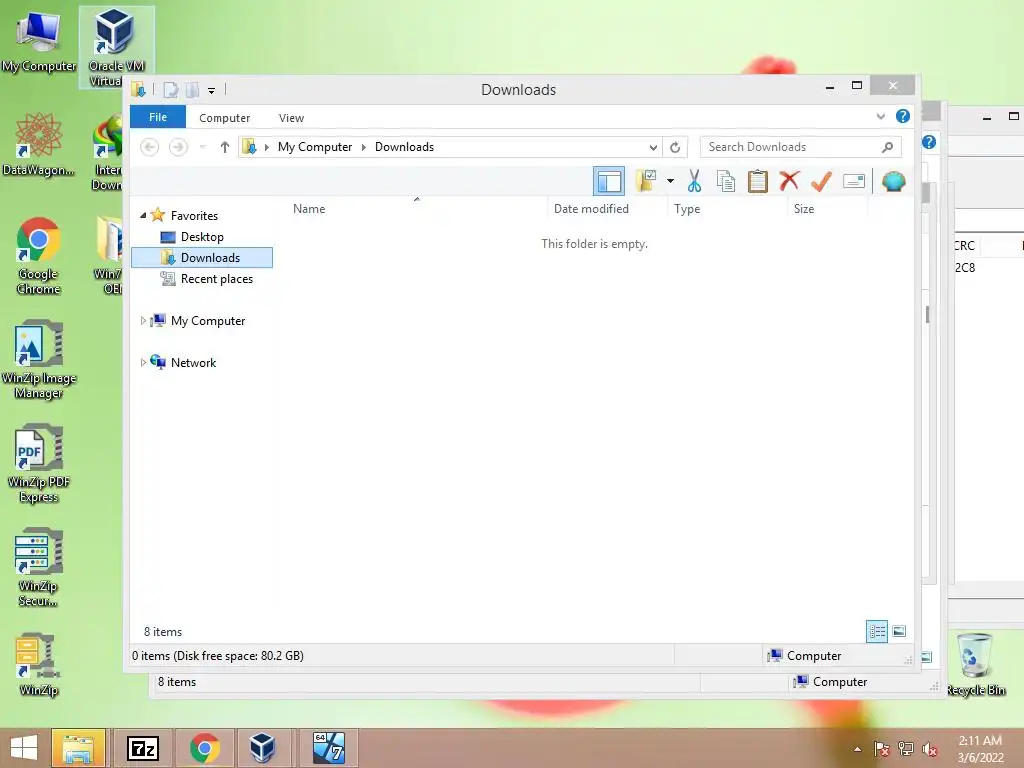
Task: Click the Rename field toolbar icon
Action: (x=854, y=181)
